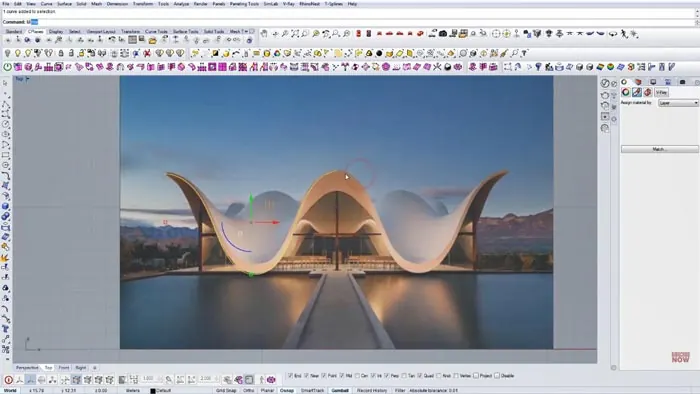Screen dimensions: 700x394
Task: Open the Paneling Tools menu
Action: tap(244, 4)
